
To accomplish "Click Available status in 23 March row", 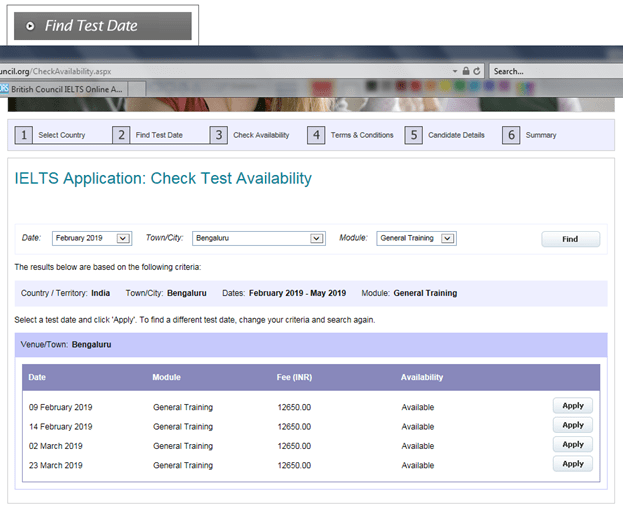I will click(418, 466).
